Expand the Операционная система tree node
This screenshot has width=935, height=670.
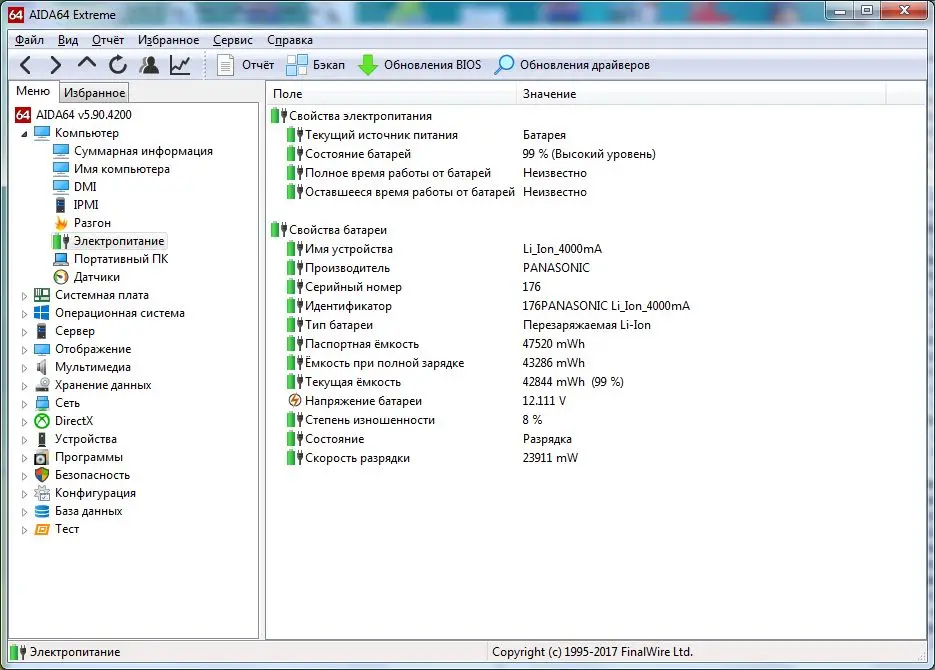coord(24,314)
